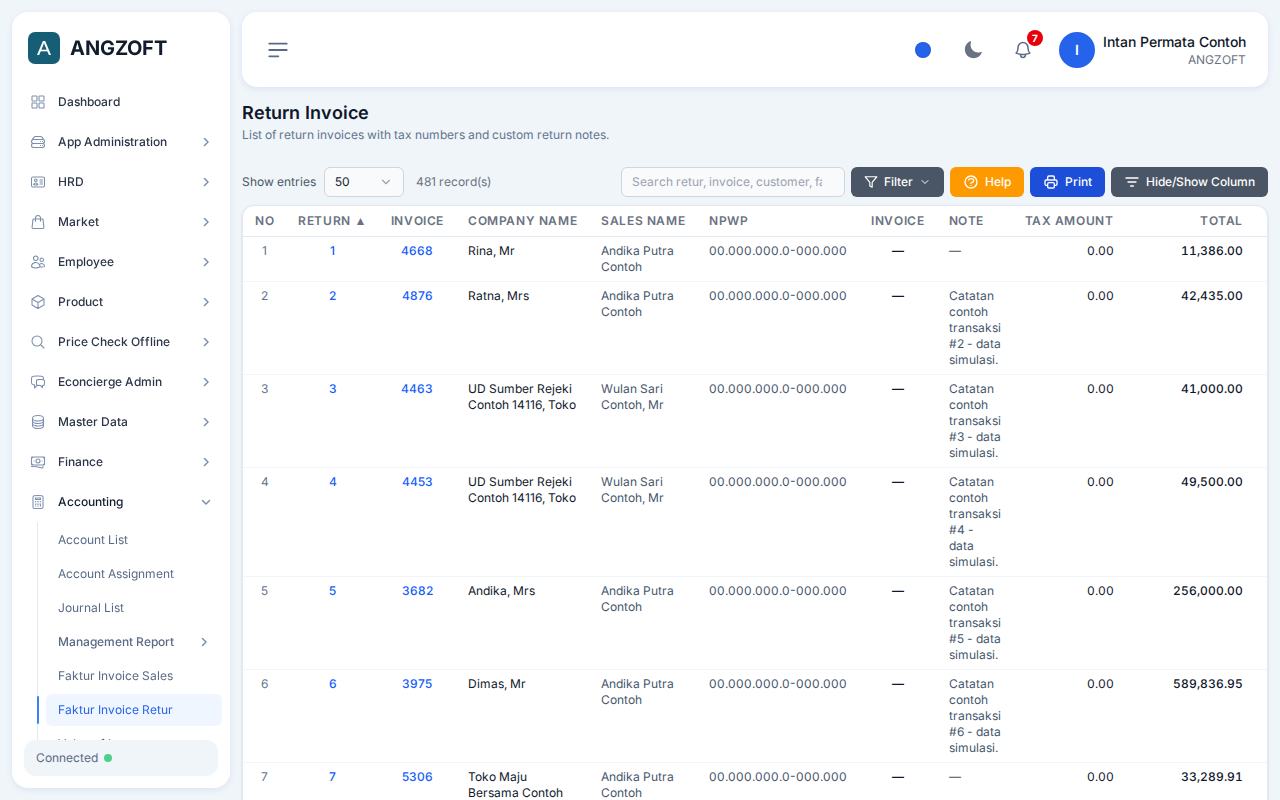Click the orange Help button

987,182
